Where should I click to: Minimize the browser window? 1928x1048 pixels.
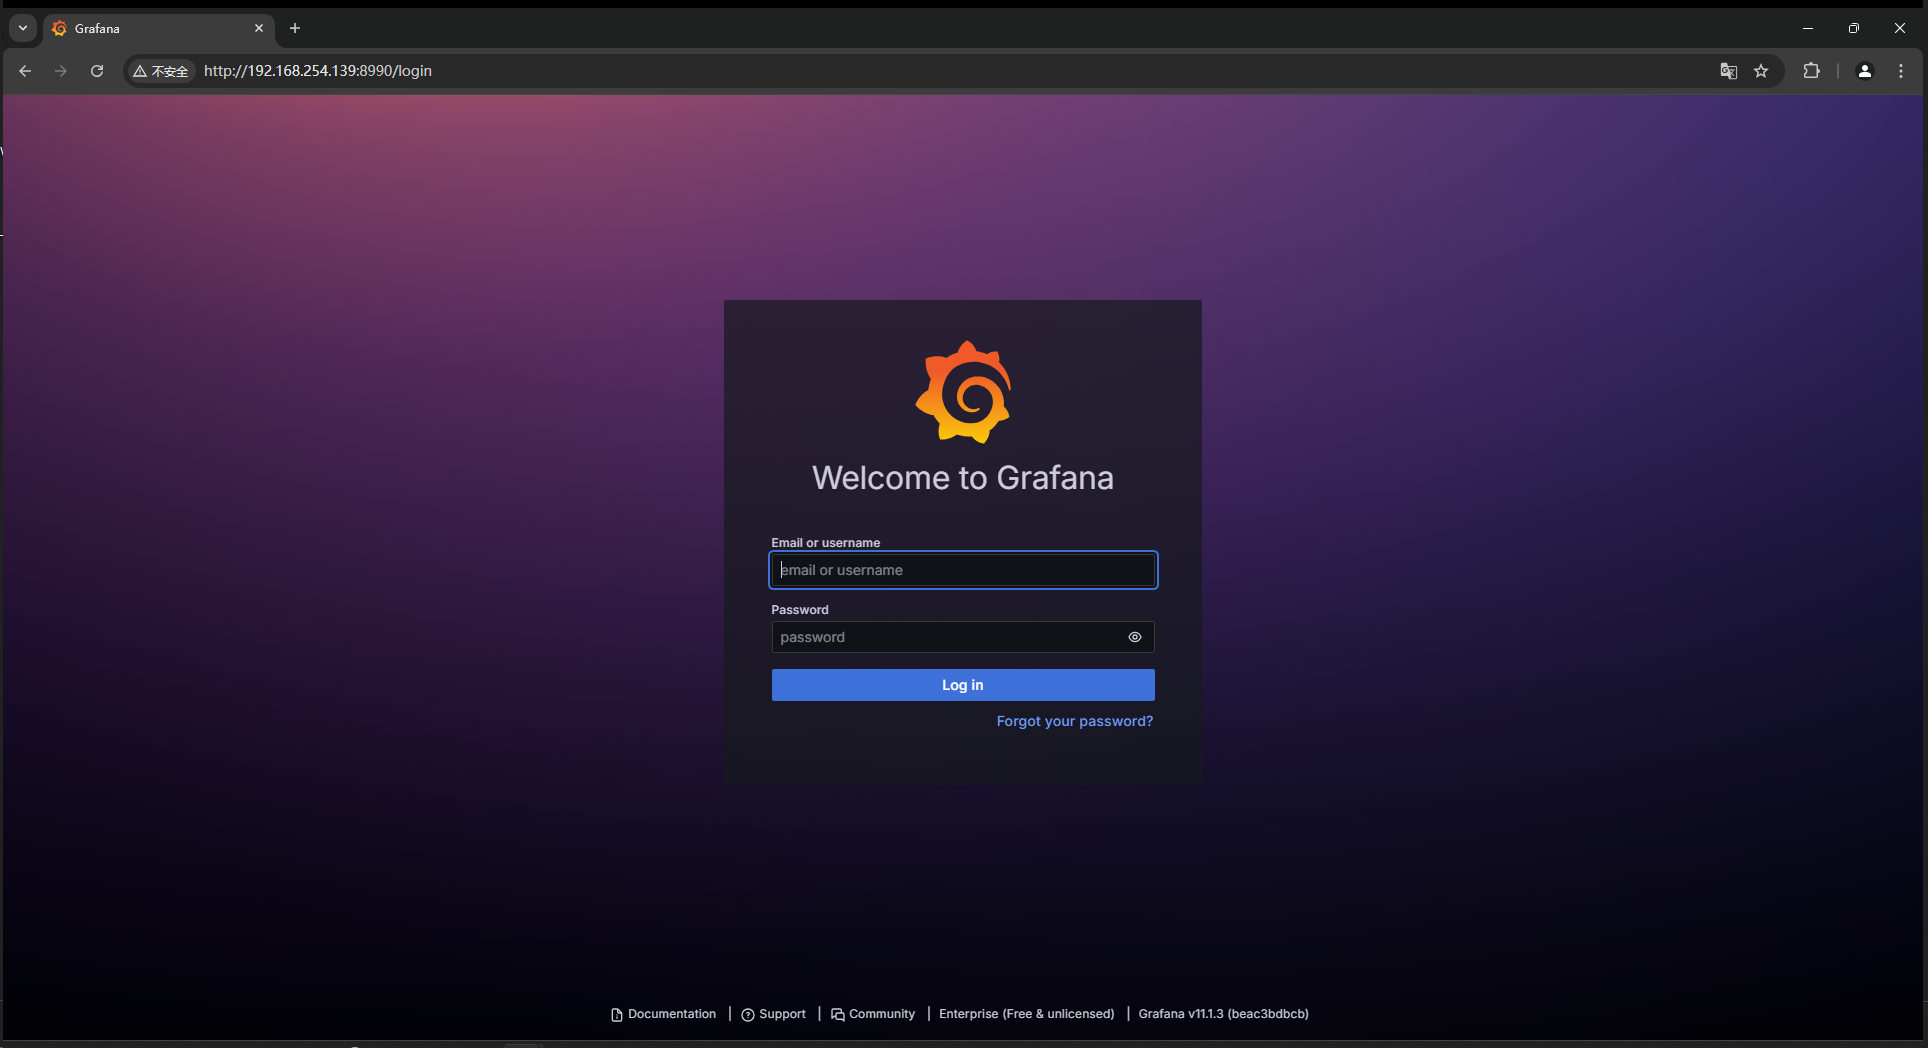pos(1808,28)
